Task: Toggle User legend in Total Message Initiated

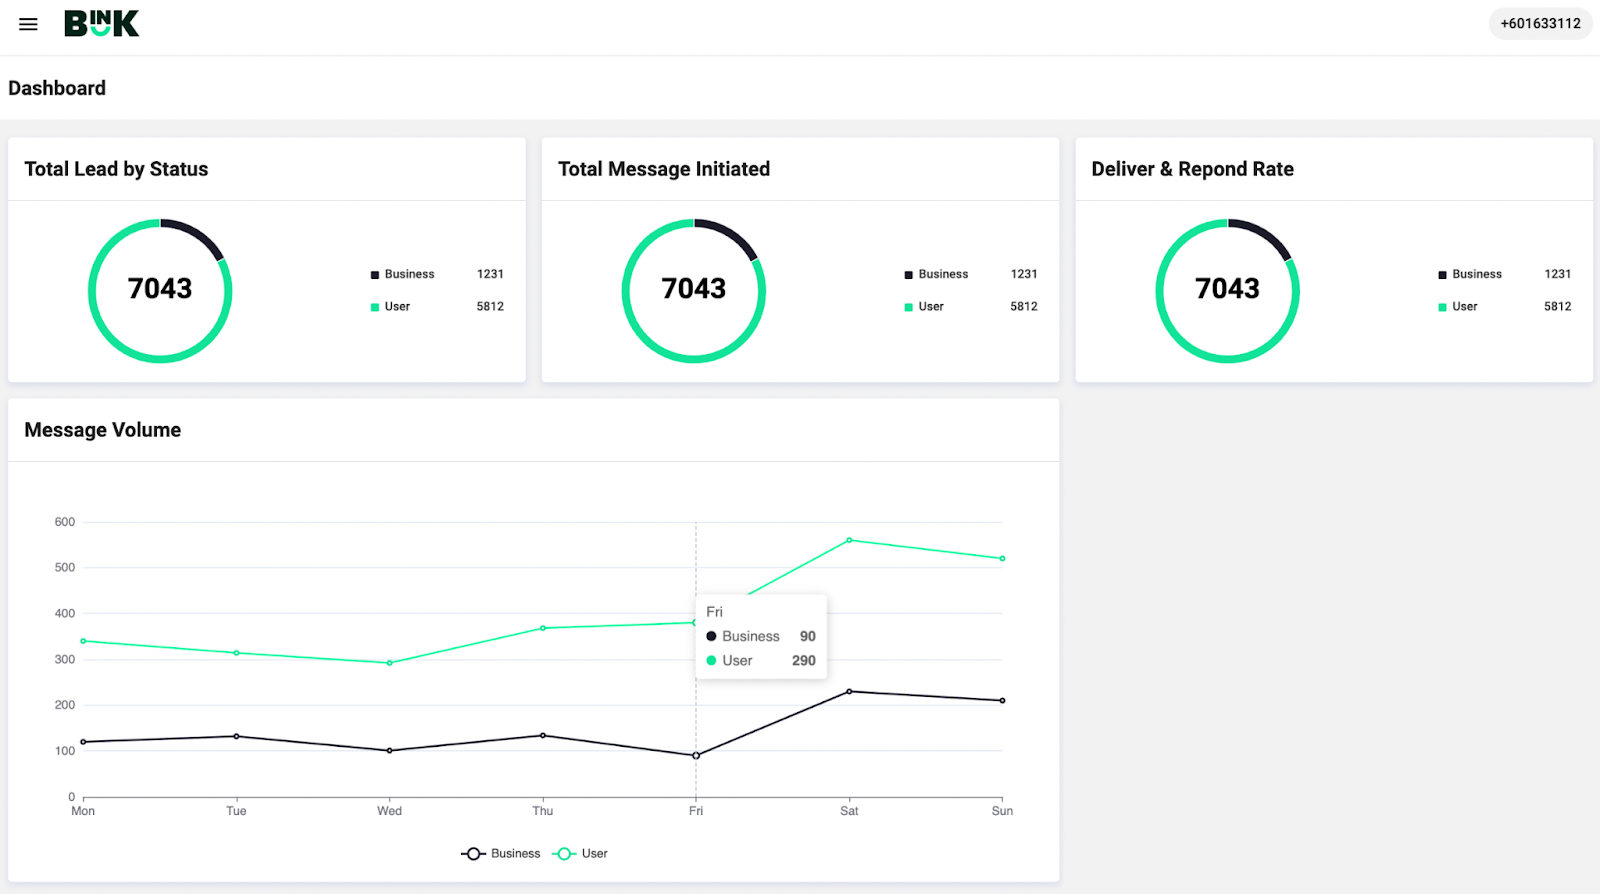Action: pos(924,307)
